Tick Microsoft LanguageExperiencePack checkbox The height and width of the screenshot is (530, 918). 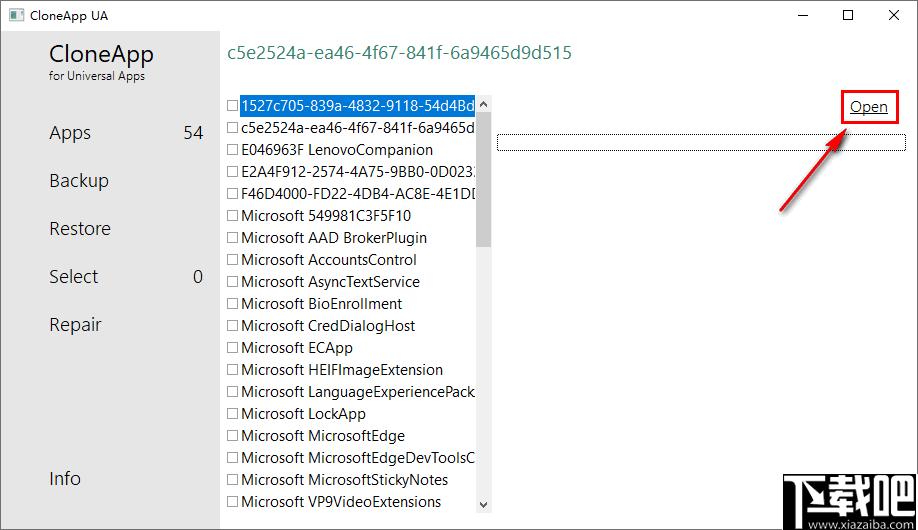click(x=232, y=391)
